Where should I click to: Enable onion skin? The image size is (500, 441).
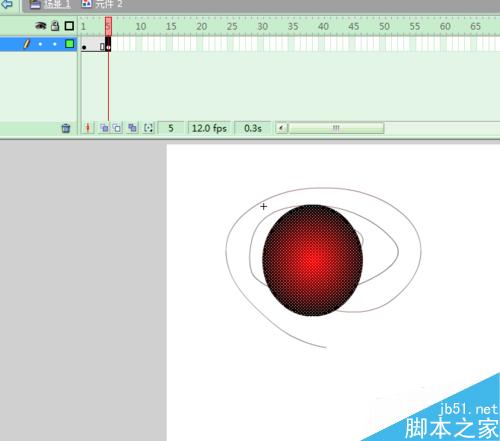pyautogui.click(x=104, y=128)
